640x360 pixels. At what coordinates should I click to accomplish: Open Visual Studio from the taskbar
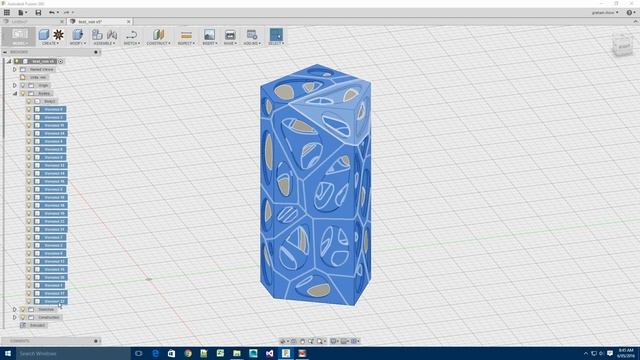(x=269, y=353)
